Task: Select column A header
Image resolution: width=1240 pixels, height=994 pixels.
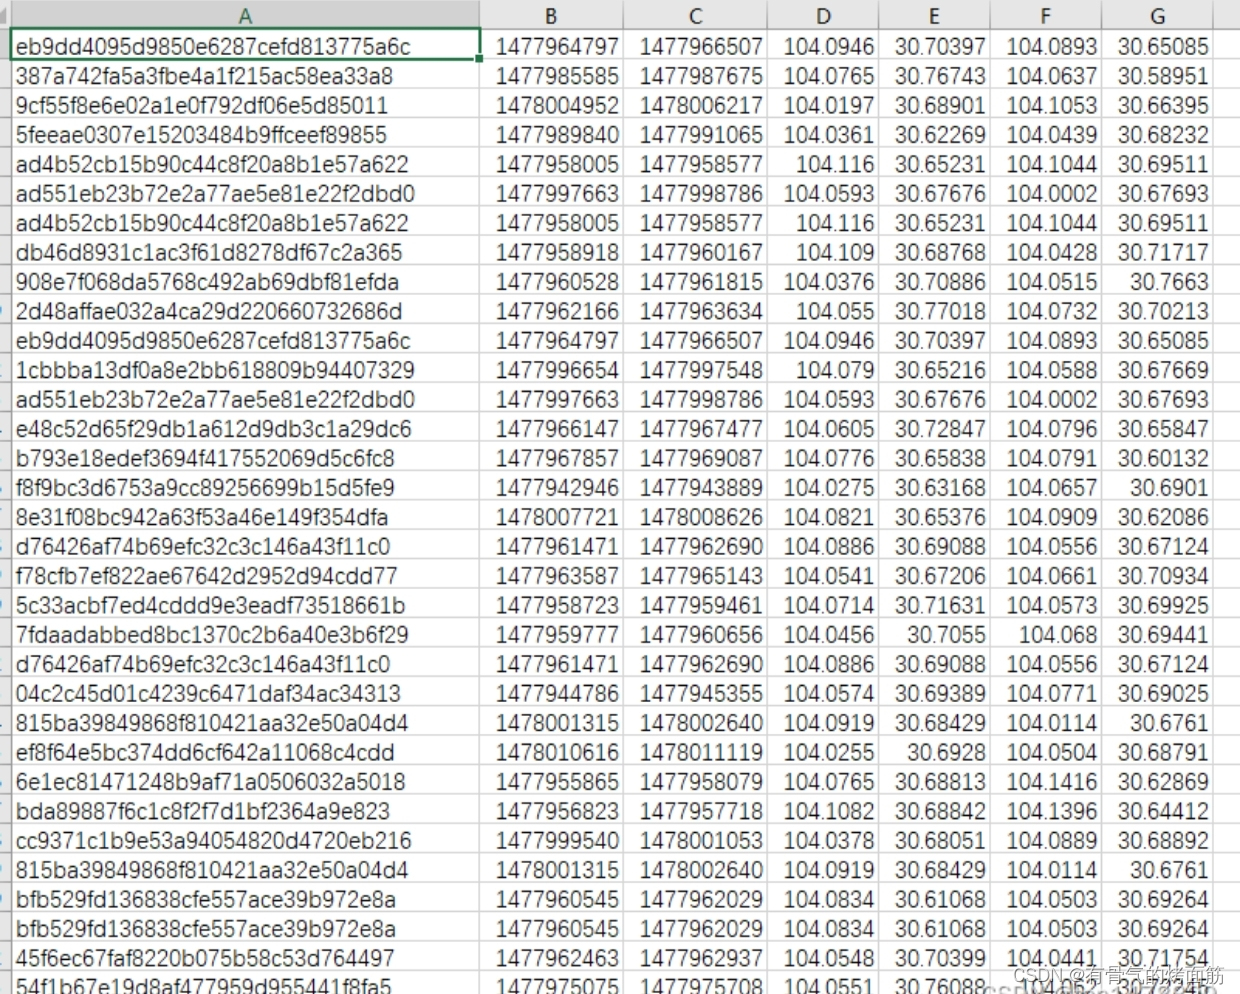Action: point(245,15)
